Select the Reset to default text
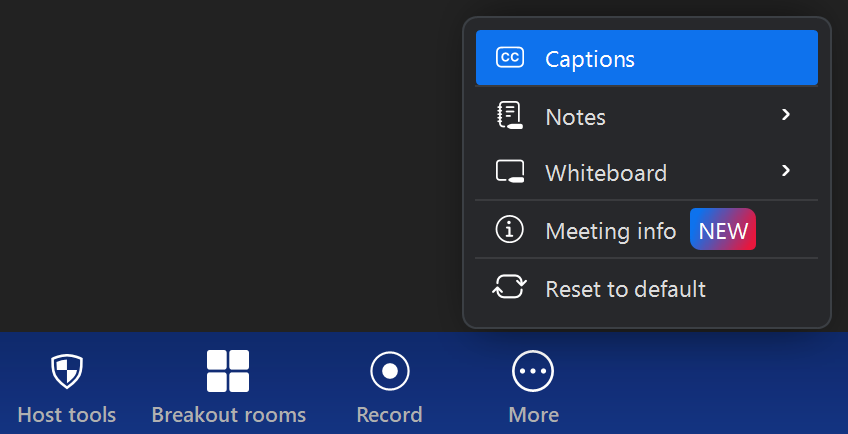Screen dimensions: 848x434 (625, 289)
